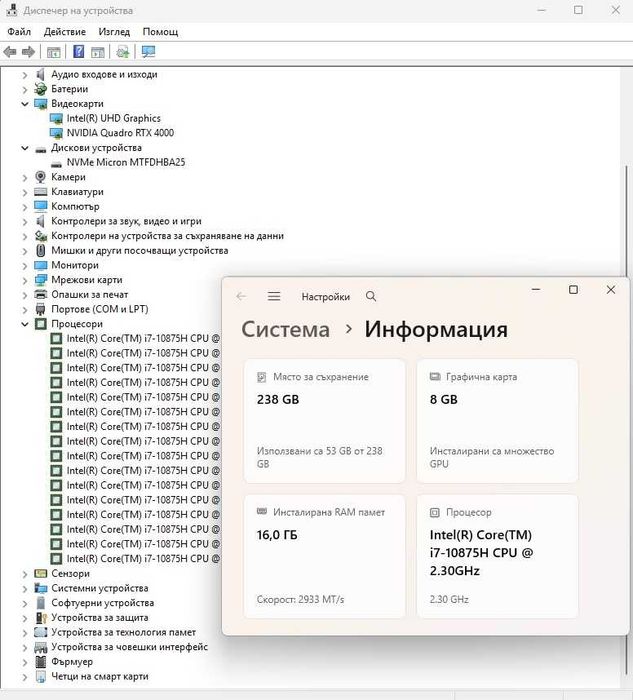
Task: Expand the Софтуерни устройства category
Action: [25, 603]
